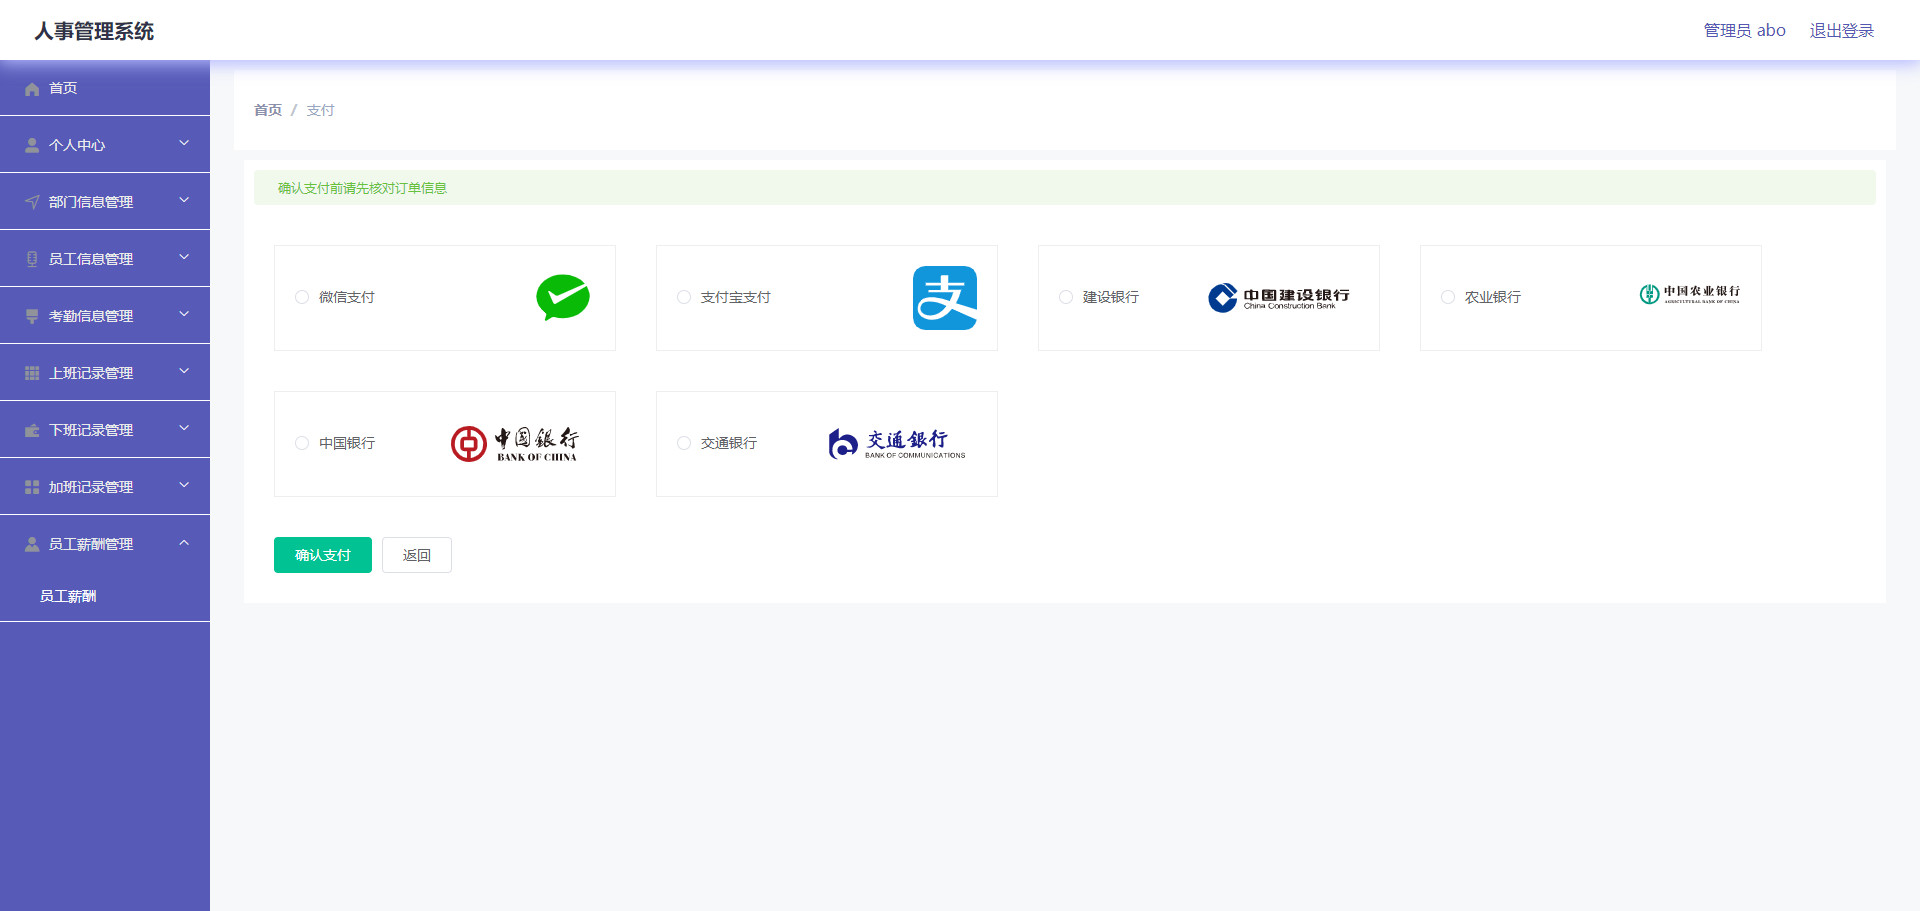Click the green WeChat Pay logo
This screenshot has height=911, width=1920.
(x=563, y=297)
